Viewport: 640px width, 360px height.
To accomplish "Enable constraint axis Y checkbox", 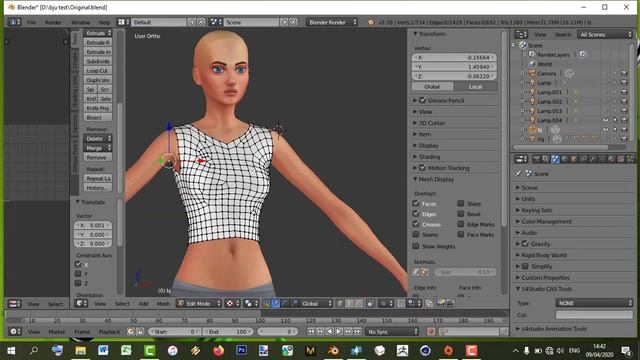I will point(78,273).
